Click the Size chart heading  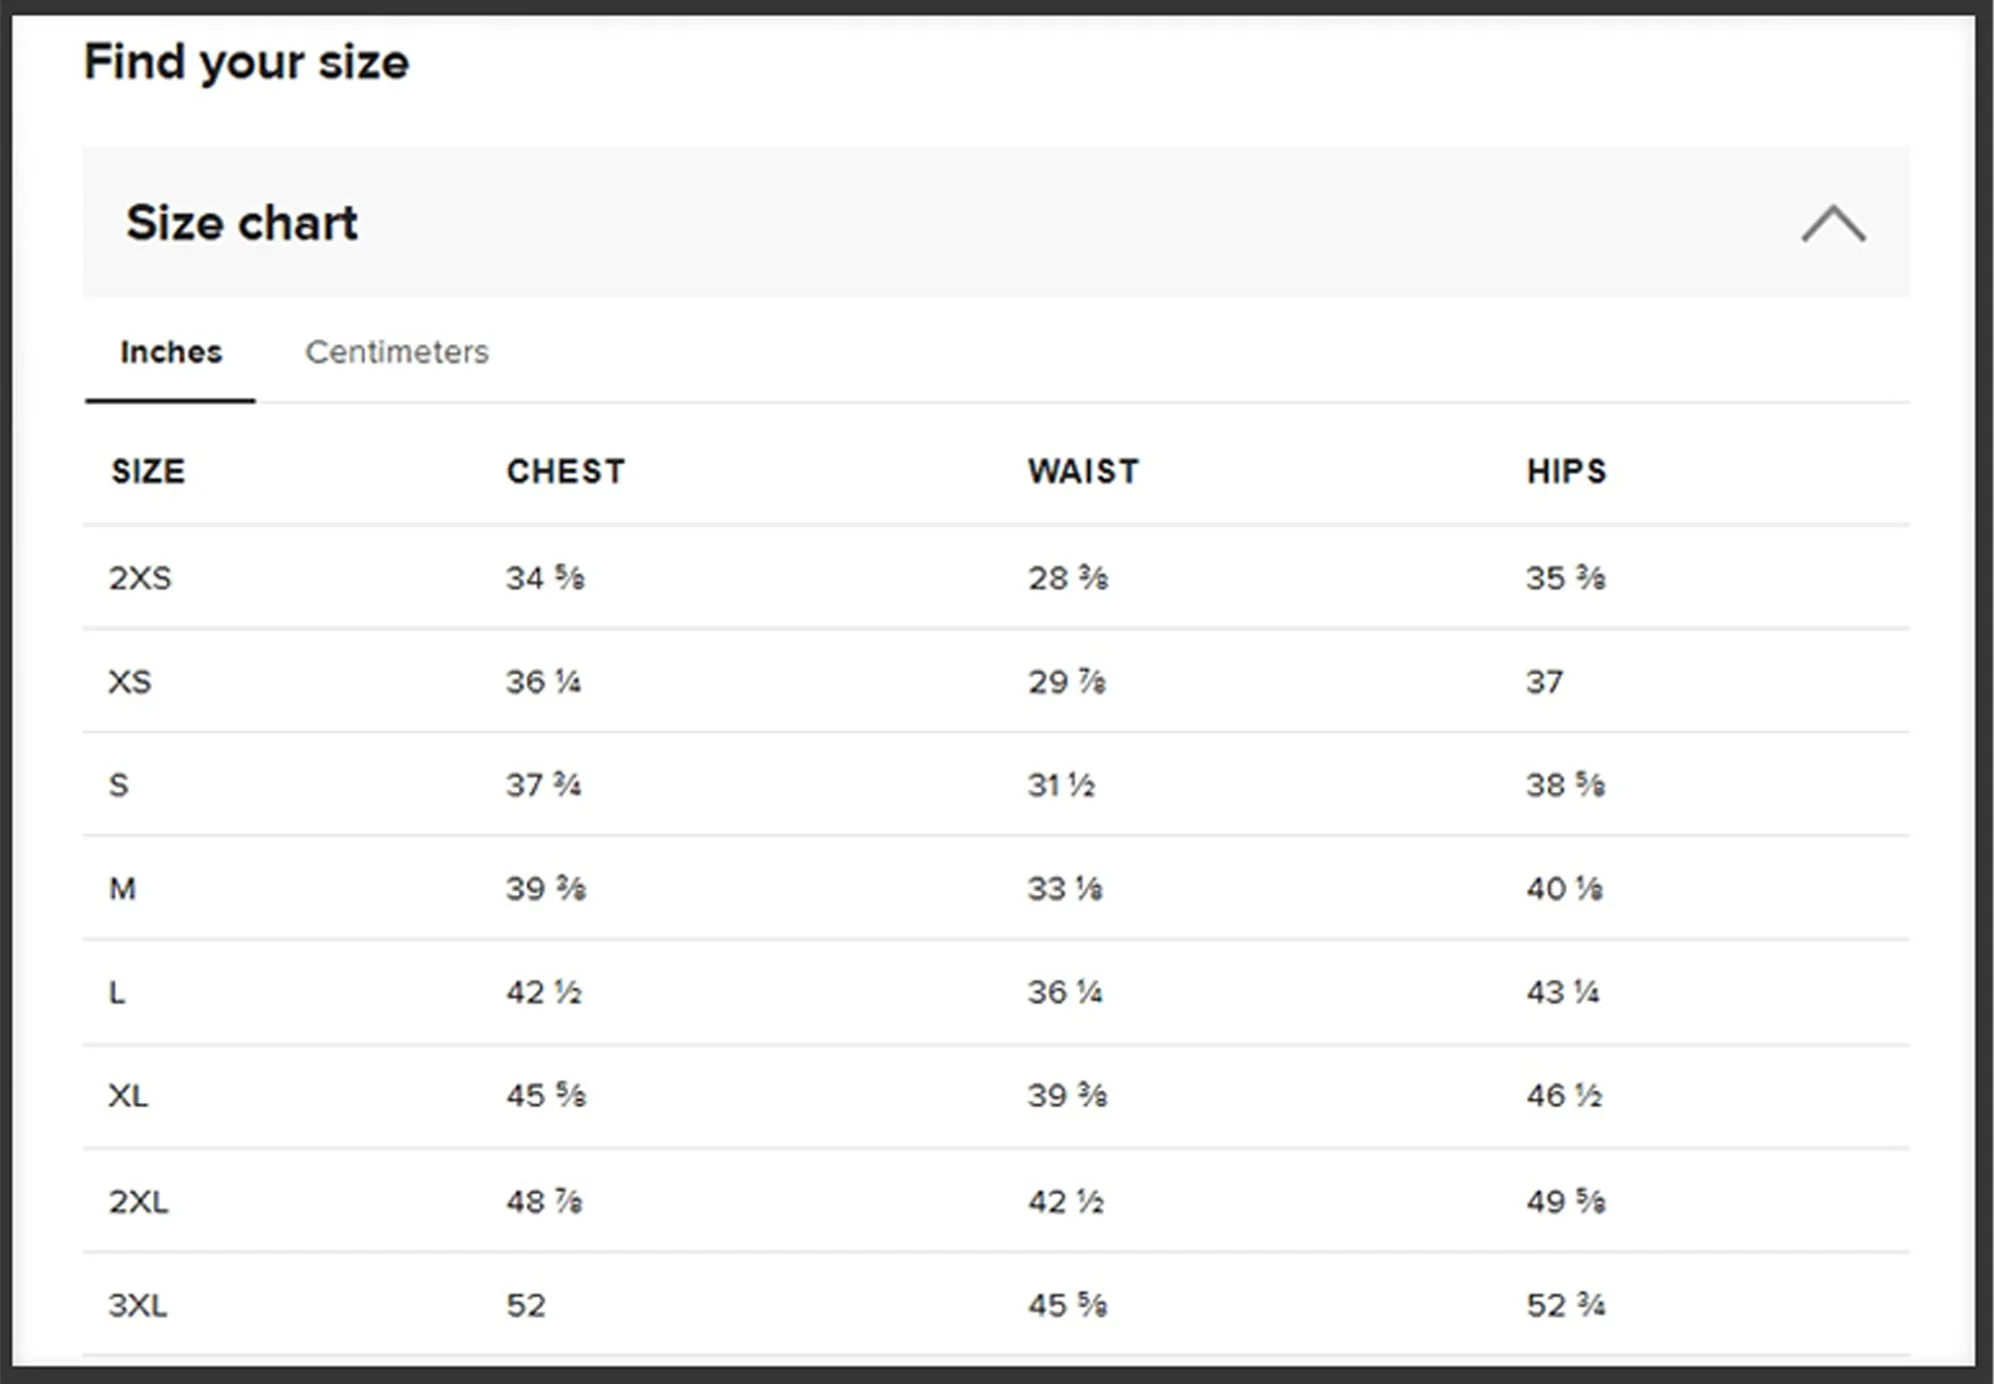click(x=241, y=222)
